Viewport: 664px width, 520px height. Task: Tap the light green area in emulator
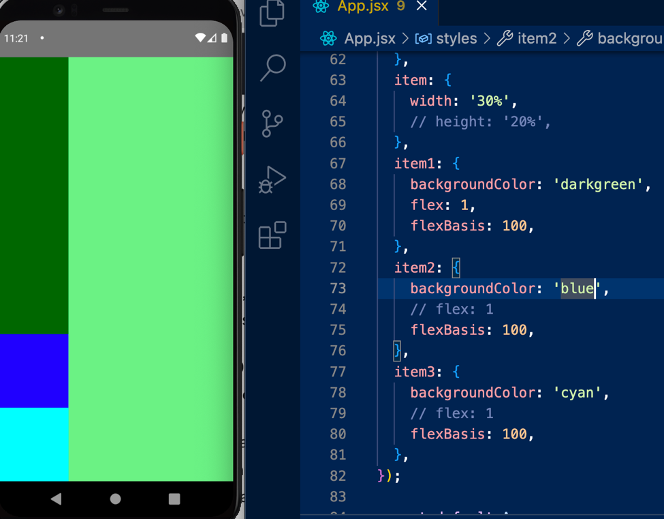(x=151, y=269)
